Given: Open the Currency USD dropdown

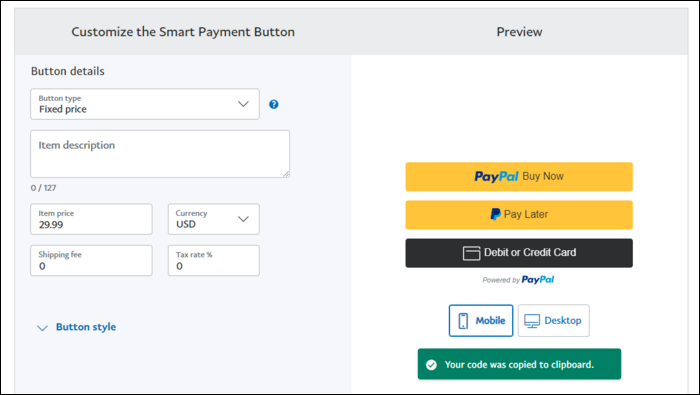Looking at the screenshot, I should [x=213, y=219].
